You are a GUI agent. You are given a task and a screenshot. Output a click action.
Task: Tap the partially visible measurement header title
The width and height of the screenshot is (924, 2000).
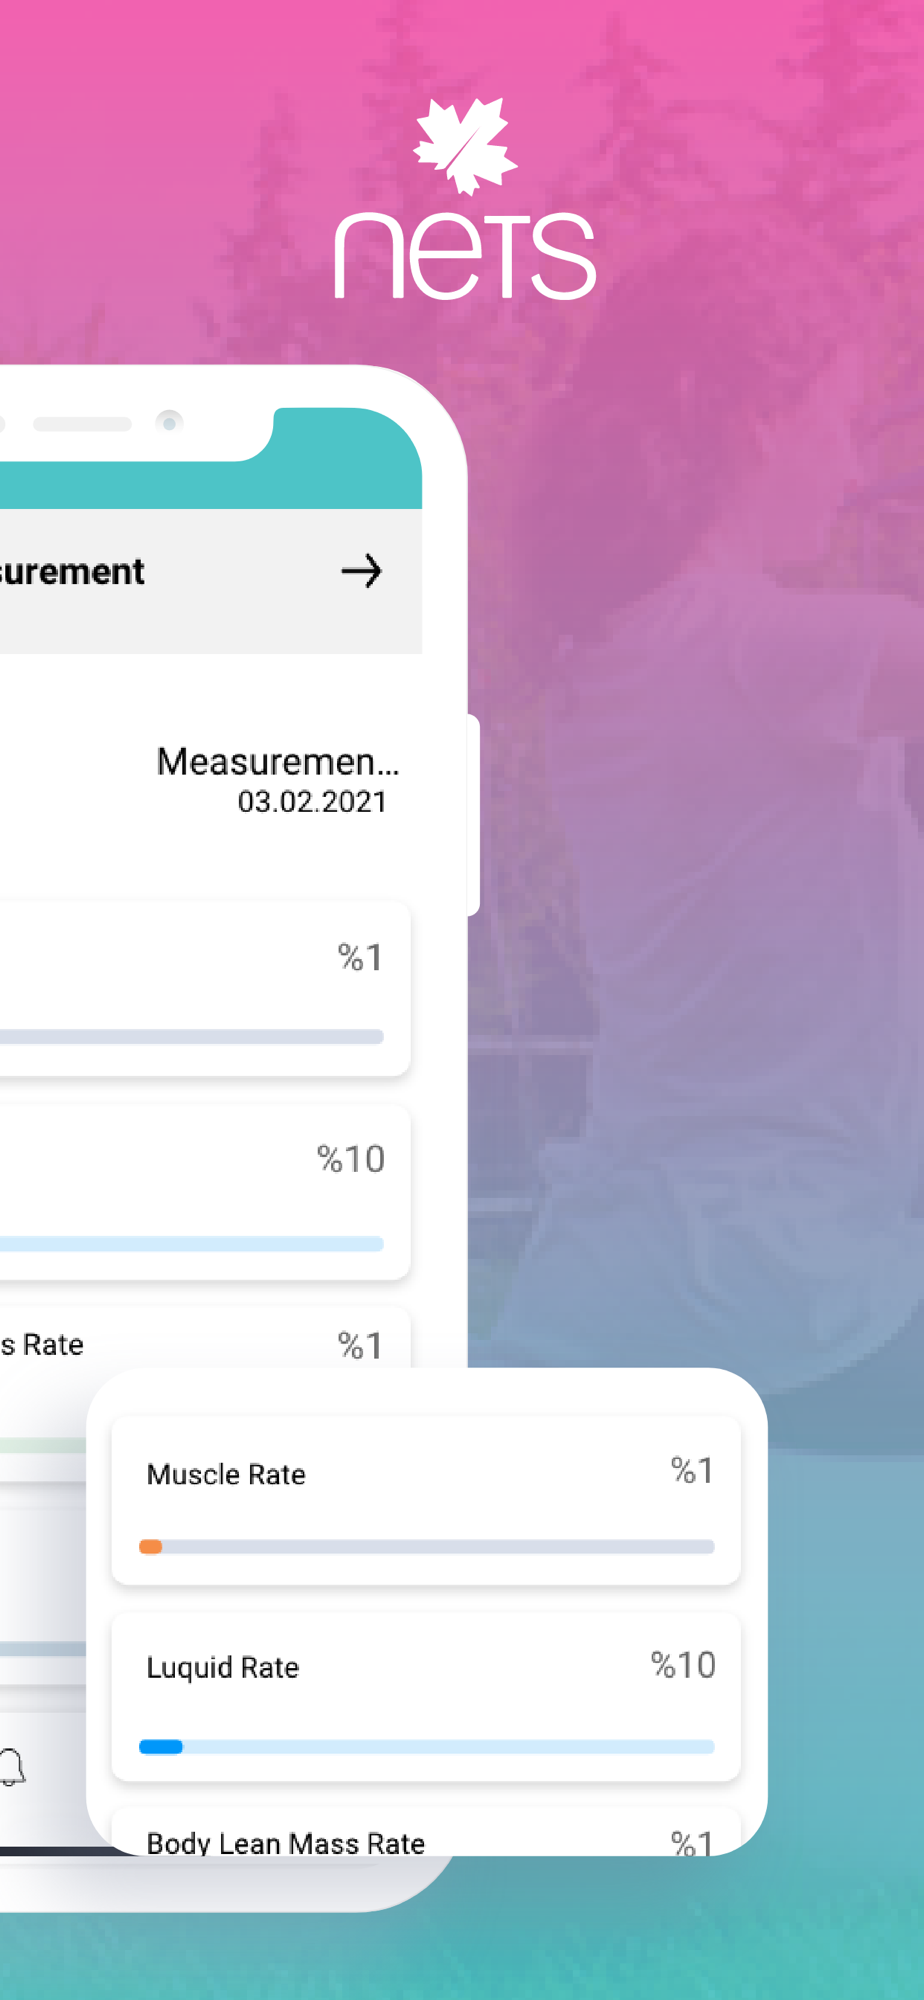(x=72, y=572)
